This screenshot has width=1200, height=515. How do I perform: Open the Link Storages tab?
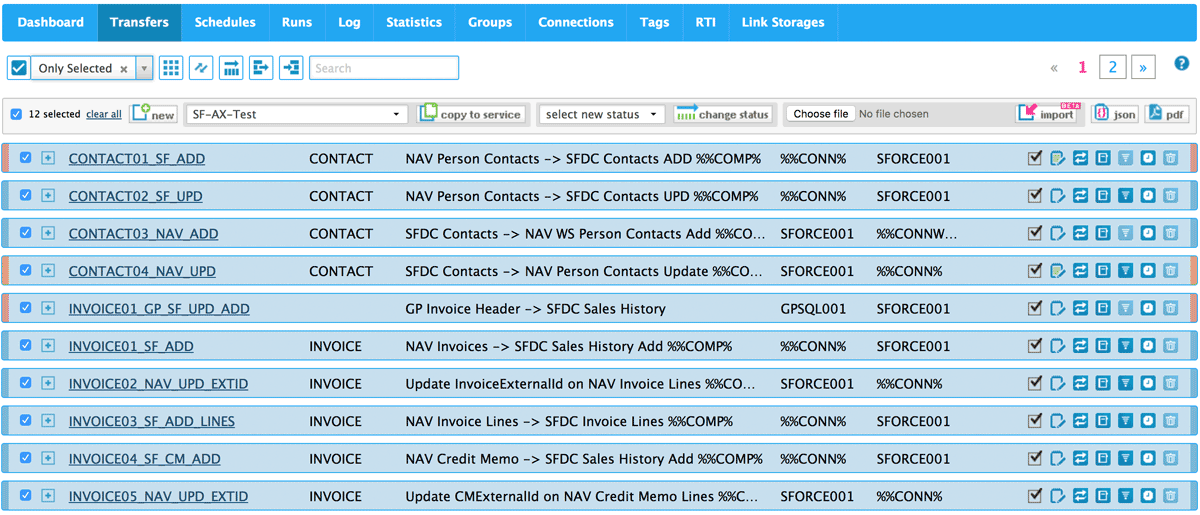(x=783, y=22)
